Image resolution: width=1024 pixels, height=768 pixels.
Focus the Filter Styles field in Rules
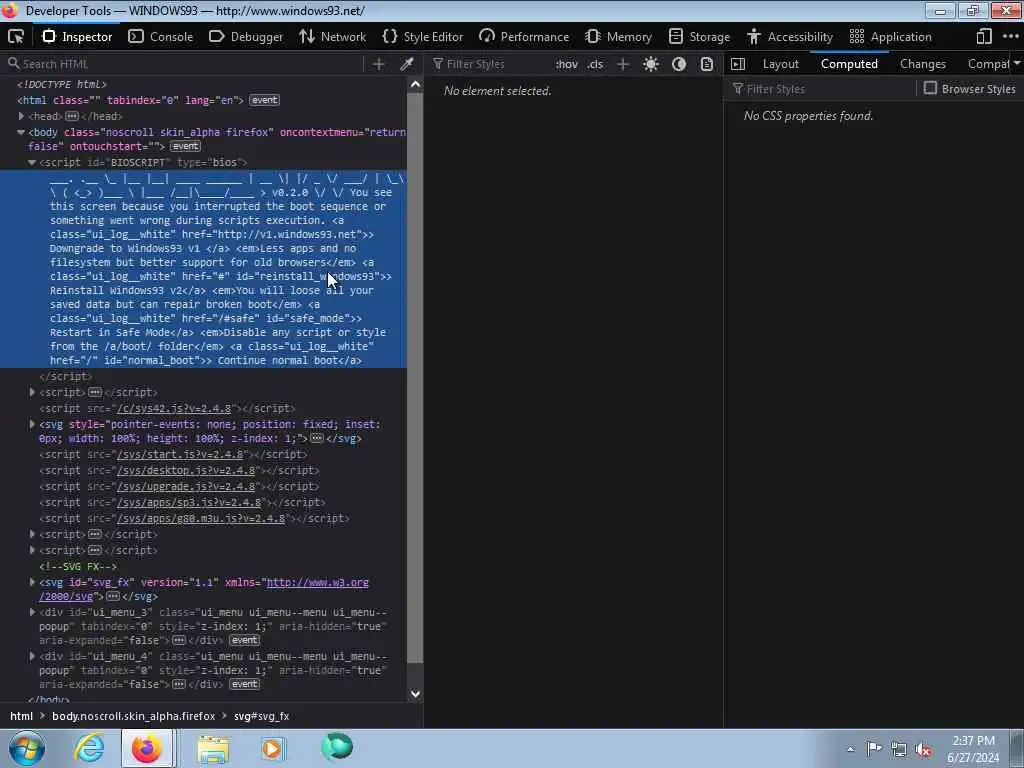[490, 64]
